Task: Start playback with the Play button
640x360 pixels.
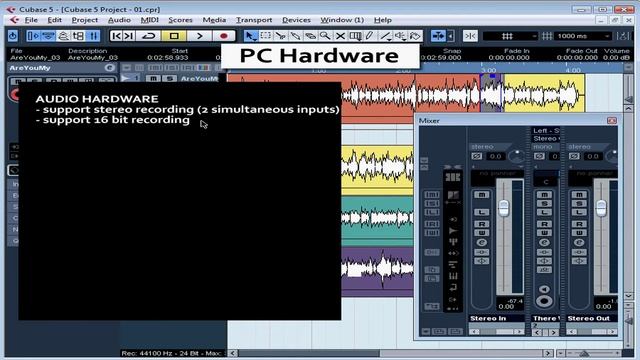Action: click(199, 36)
